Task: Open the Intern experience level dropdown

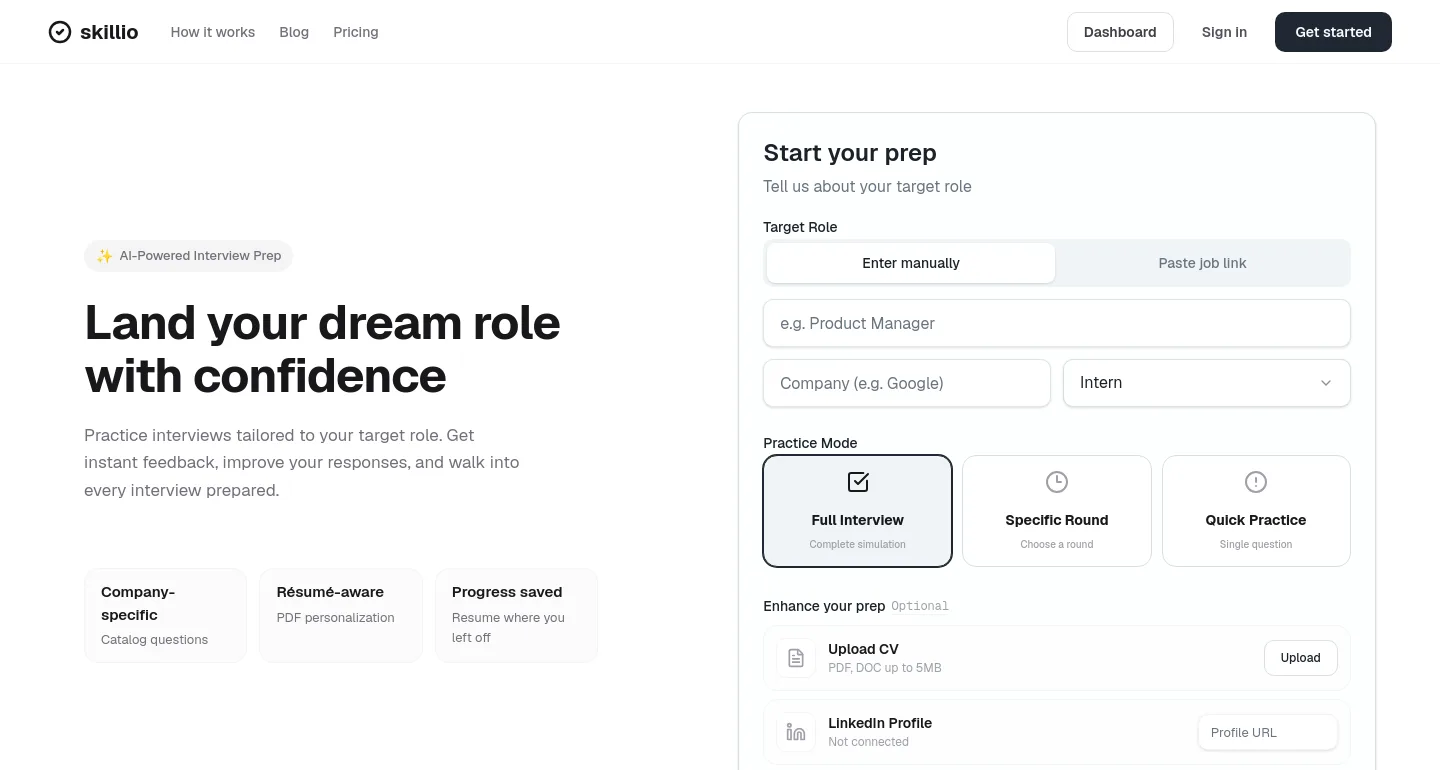Action: click(x=1207, y=383)
